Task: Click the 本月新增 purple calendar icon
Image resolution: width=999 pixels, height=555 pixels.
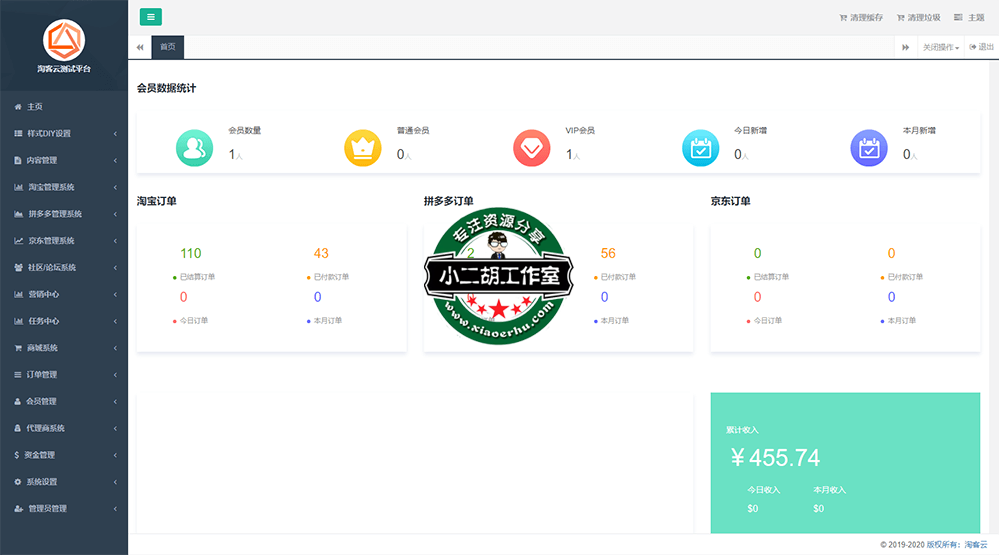Action: pos(868,148)
